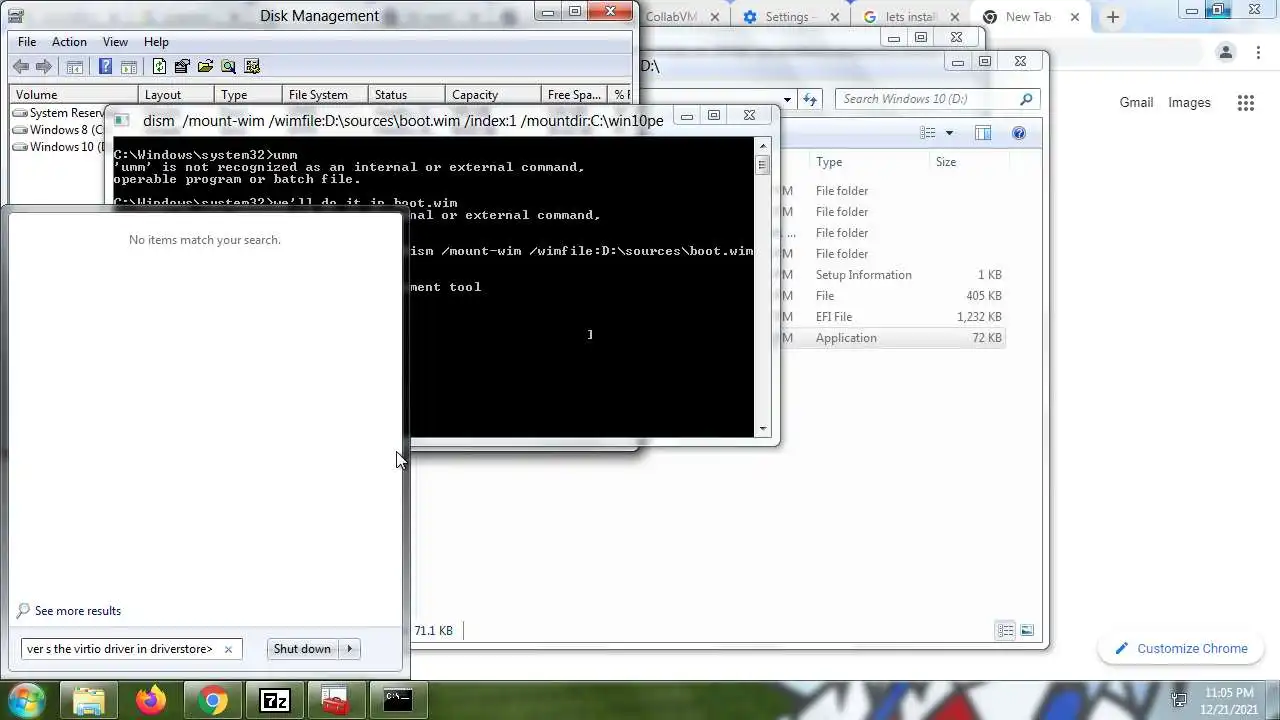Click the Images link in Chrome
The image size is (1280, 720).
click(x=1189, y=103)
